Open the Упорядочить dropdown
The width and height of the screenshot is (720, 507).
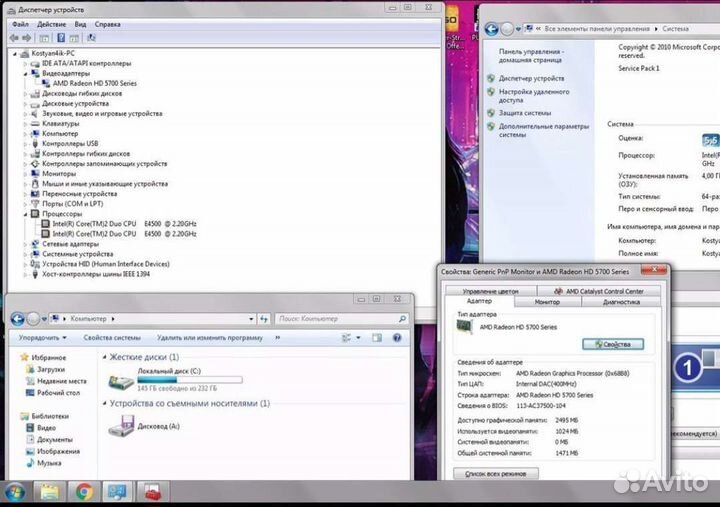[42, 338]
